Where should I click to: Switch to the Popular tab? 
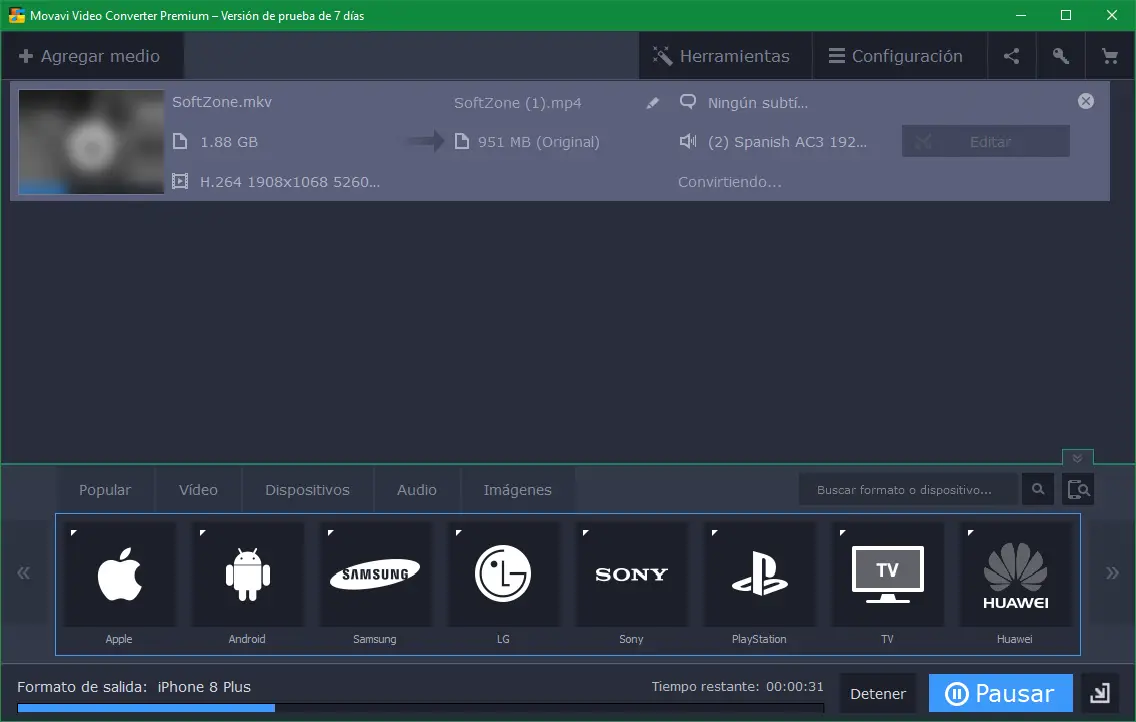coord(105,490)
